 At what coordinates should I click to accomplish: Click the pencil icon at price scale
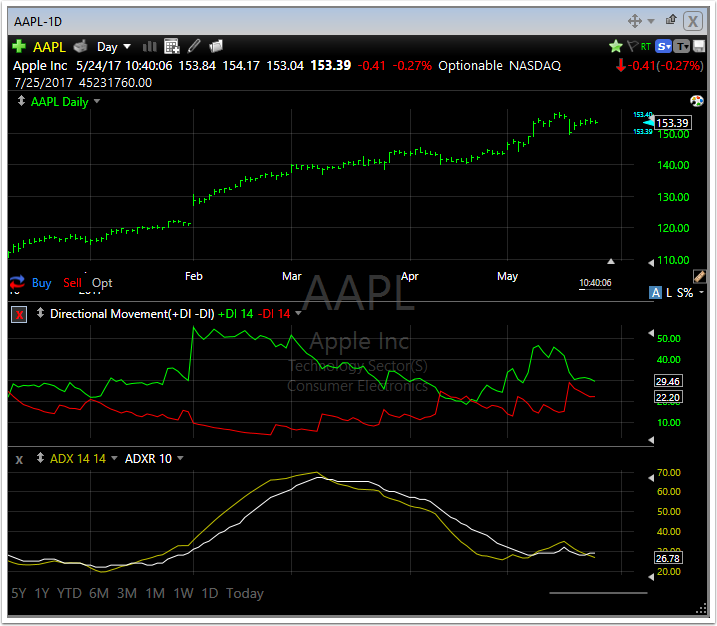[699, 277]
